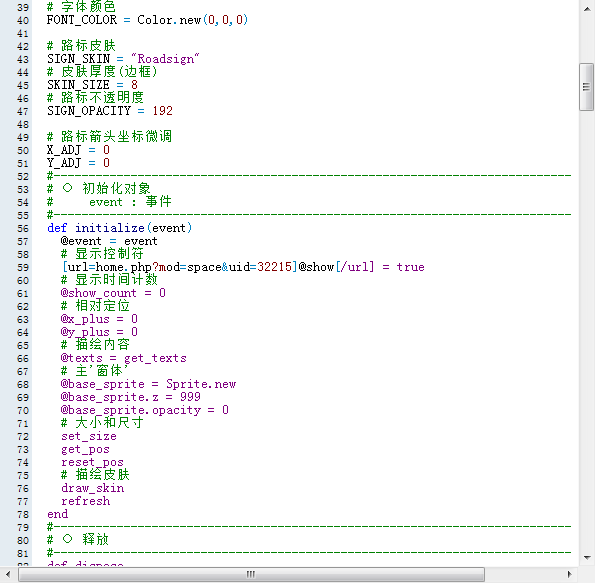The image size is (595, 583).
Task: Click get_texts on line 66
Action: click(155, 358)
